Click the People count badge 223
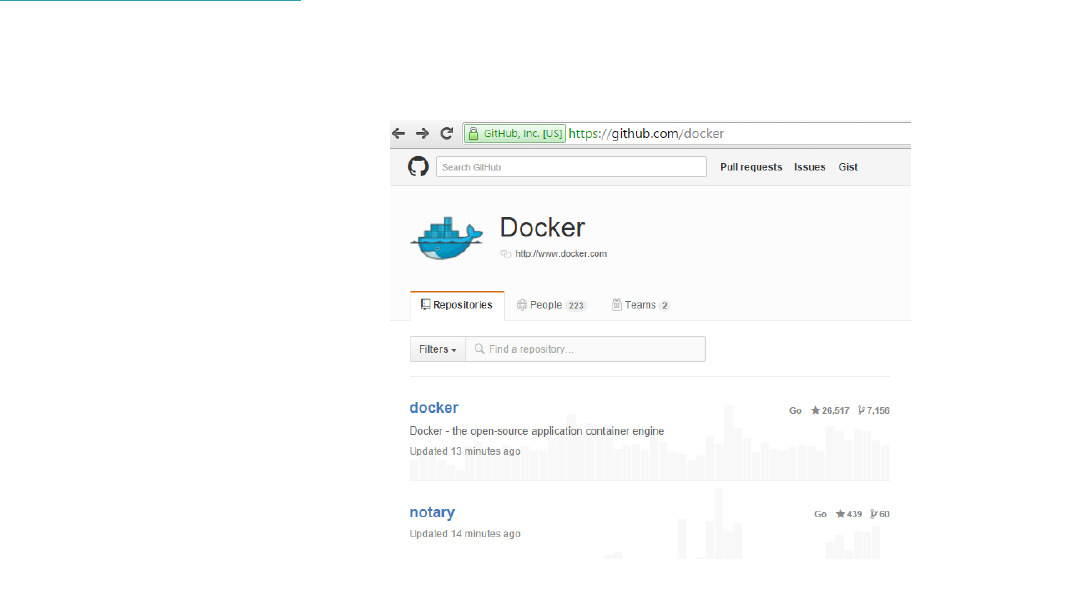Screen dimensions: 1068x600 [x=576, y=306]
